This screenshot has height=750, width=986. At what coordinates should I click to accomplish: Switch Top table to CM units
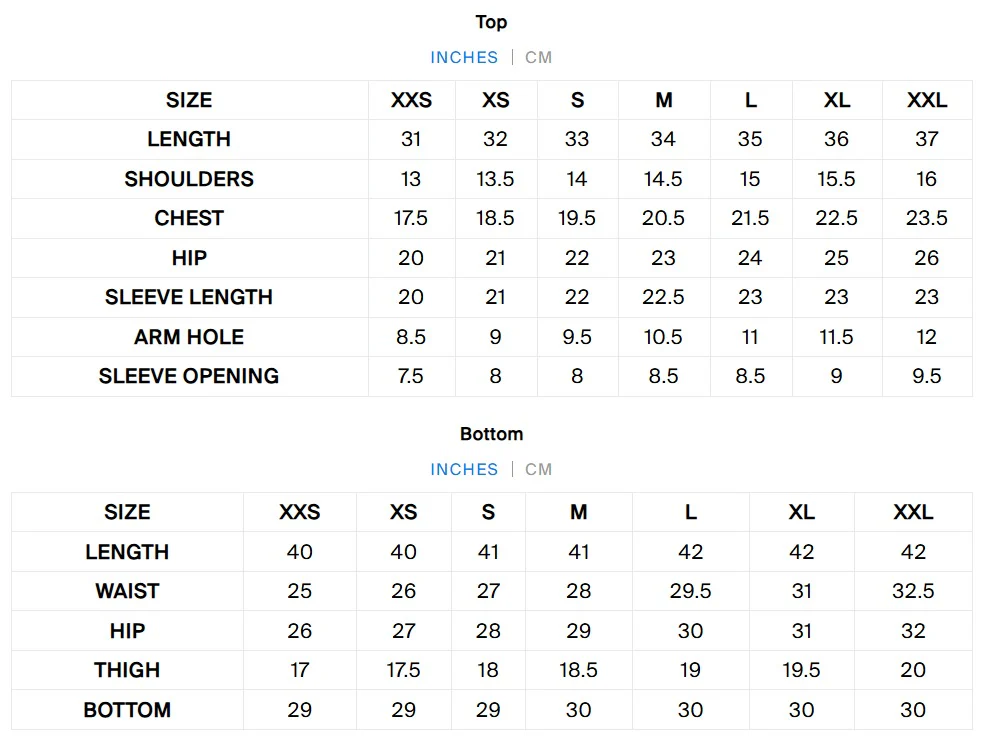point(538,57)
